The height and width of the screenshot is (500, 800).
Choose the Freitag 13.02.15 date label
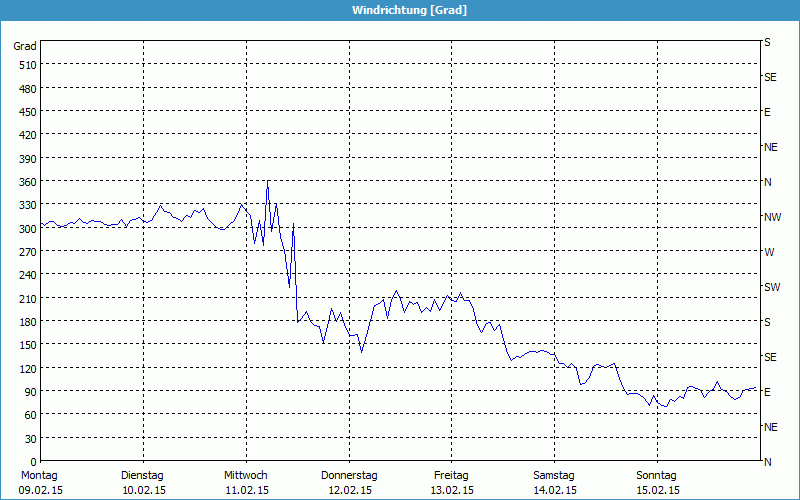coord(452,482)
